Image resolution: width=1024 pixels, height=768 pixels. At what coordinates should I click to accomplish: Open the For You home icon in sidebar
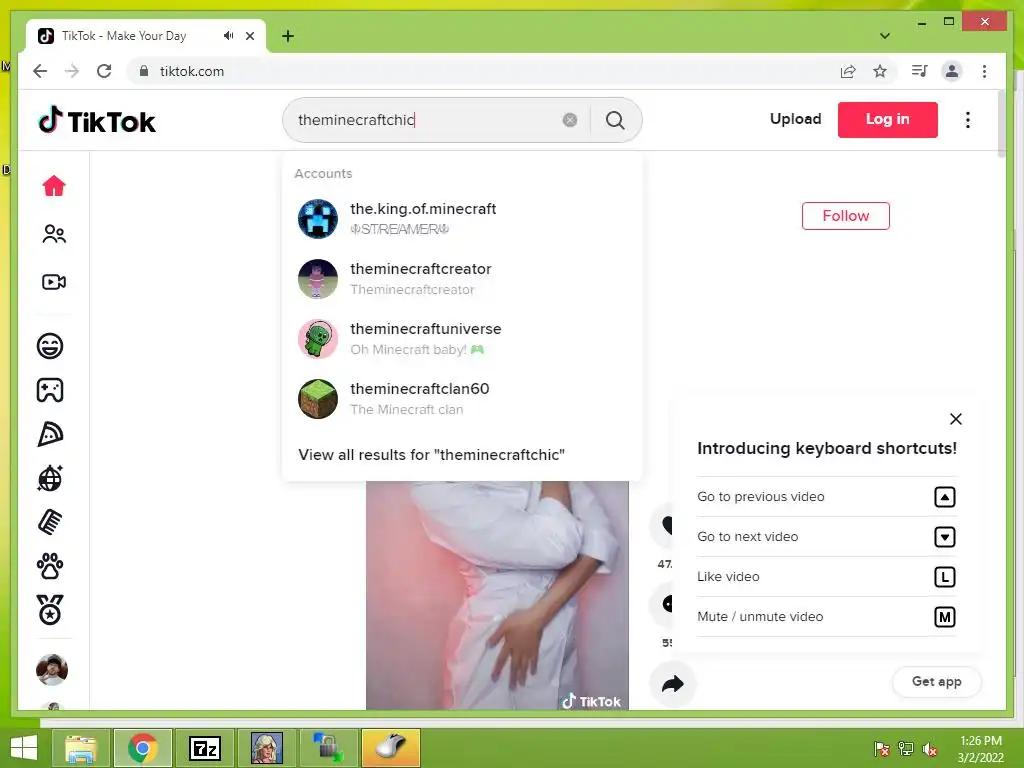(x=54, y=186)
